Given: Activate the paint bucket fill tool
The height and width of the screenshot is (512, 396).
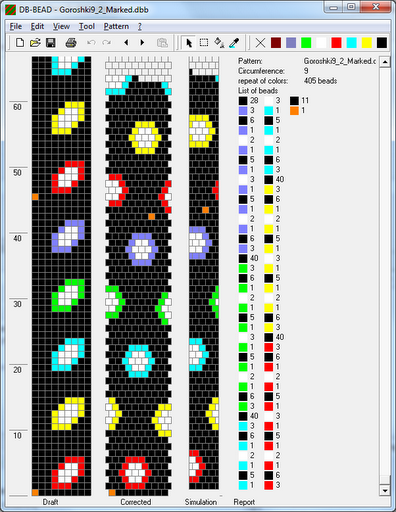Looking at the screenshot, I should pyautogui.click(x=219, y=43).
